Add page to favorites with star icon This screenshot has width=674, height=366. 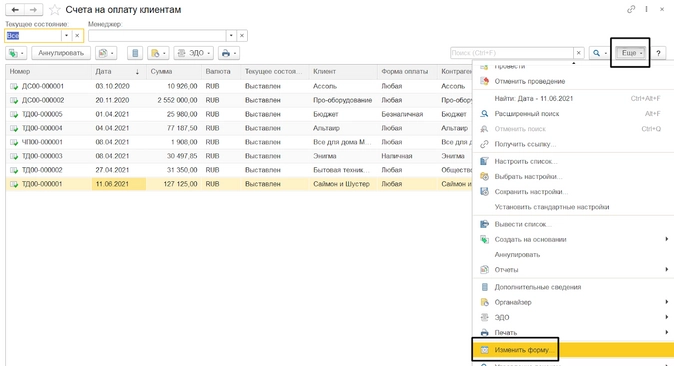[55, 9]
